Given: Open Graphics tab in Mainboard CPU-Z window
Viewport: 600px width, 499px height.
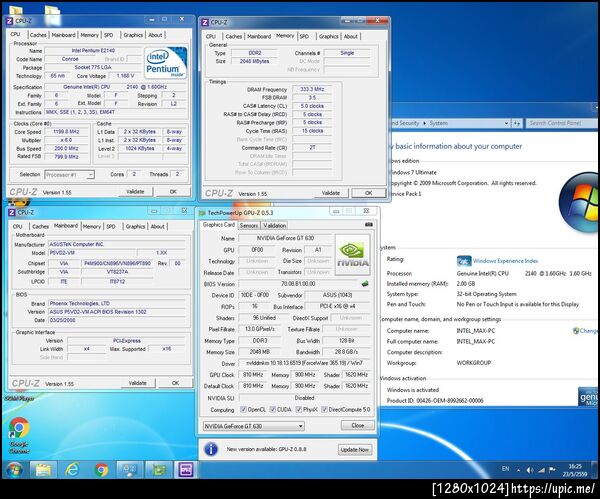Looking at the screenshot, I should coord(135,227).
